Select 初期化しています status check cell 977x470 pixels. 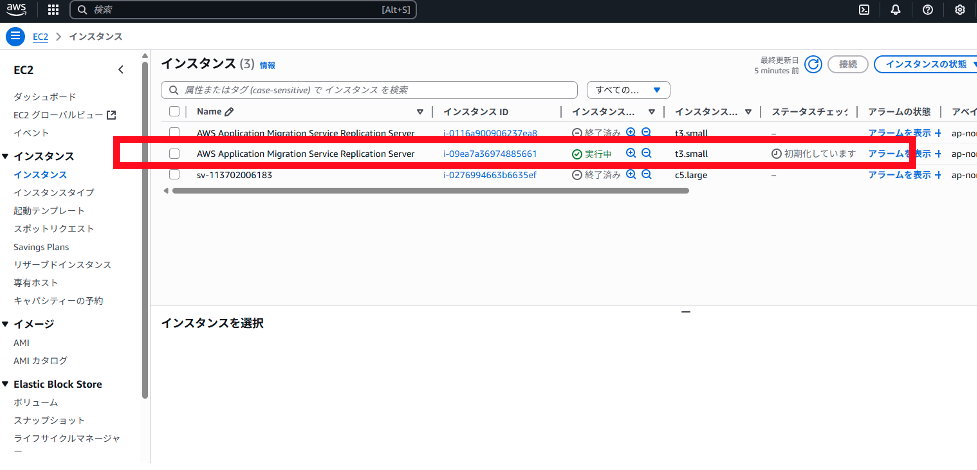coord(814,154)
